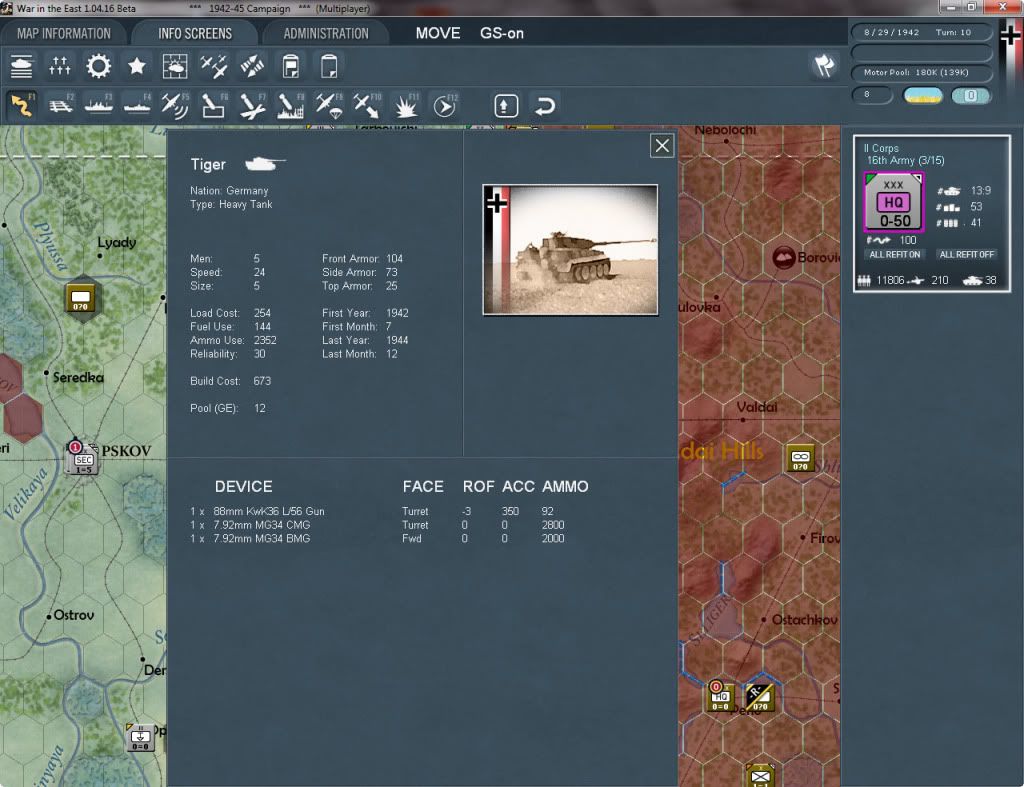1024x787 pixels.
Task: Open the ADMINISTRATION tab
Action: point(326,33)
